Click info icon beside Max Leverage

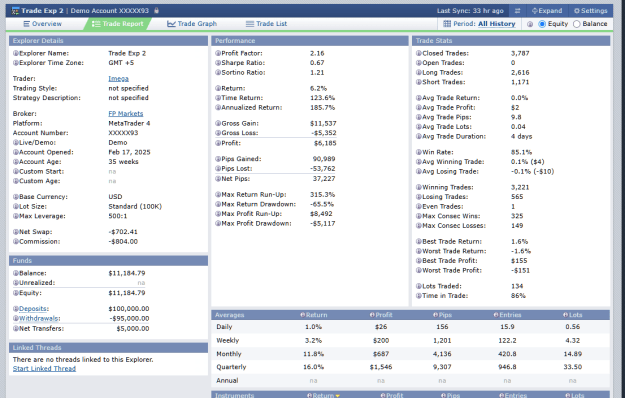16,216
